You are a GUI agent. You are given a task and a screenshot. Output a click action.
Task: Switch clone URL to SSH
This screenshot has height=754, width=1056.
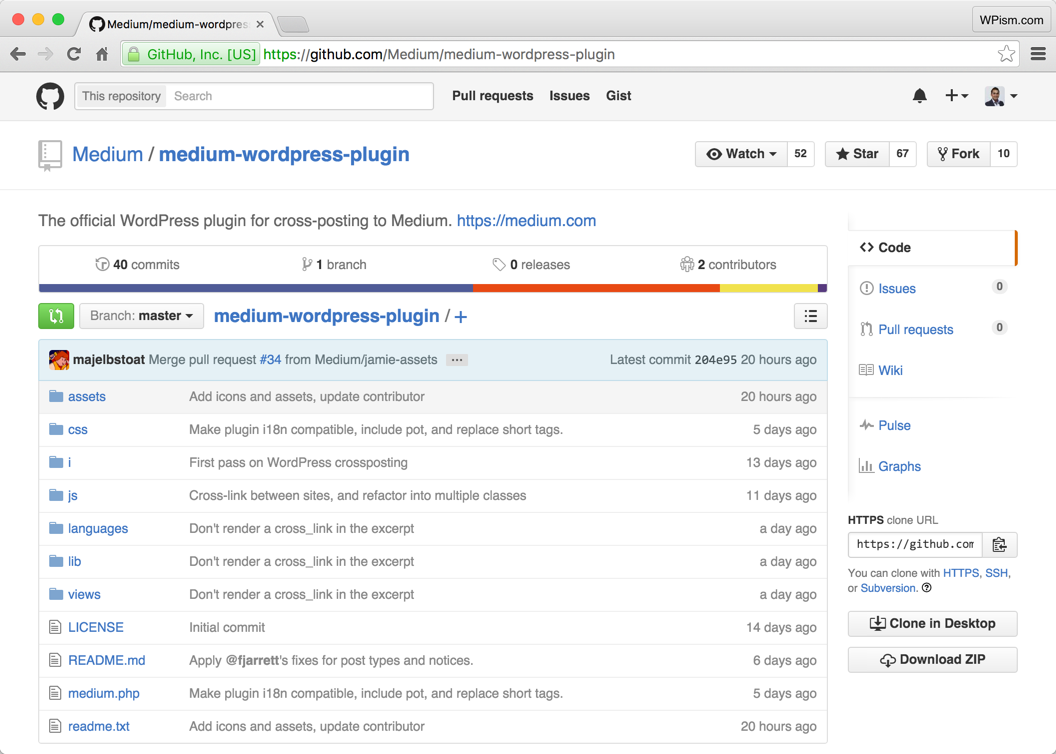(996, 573)
